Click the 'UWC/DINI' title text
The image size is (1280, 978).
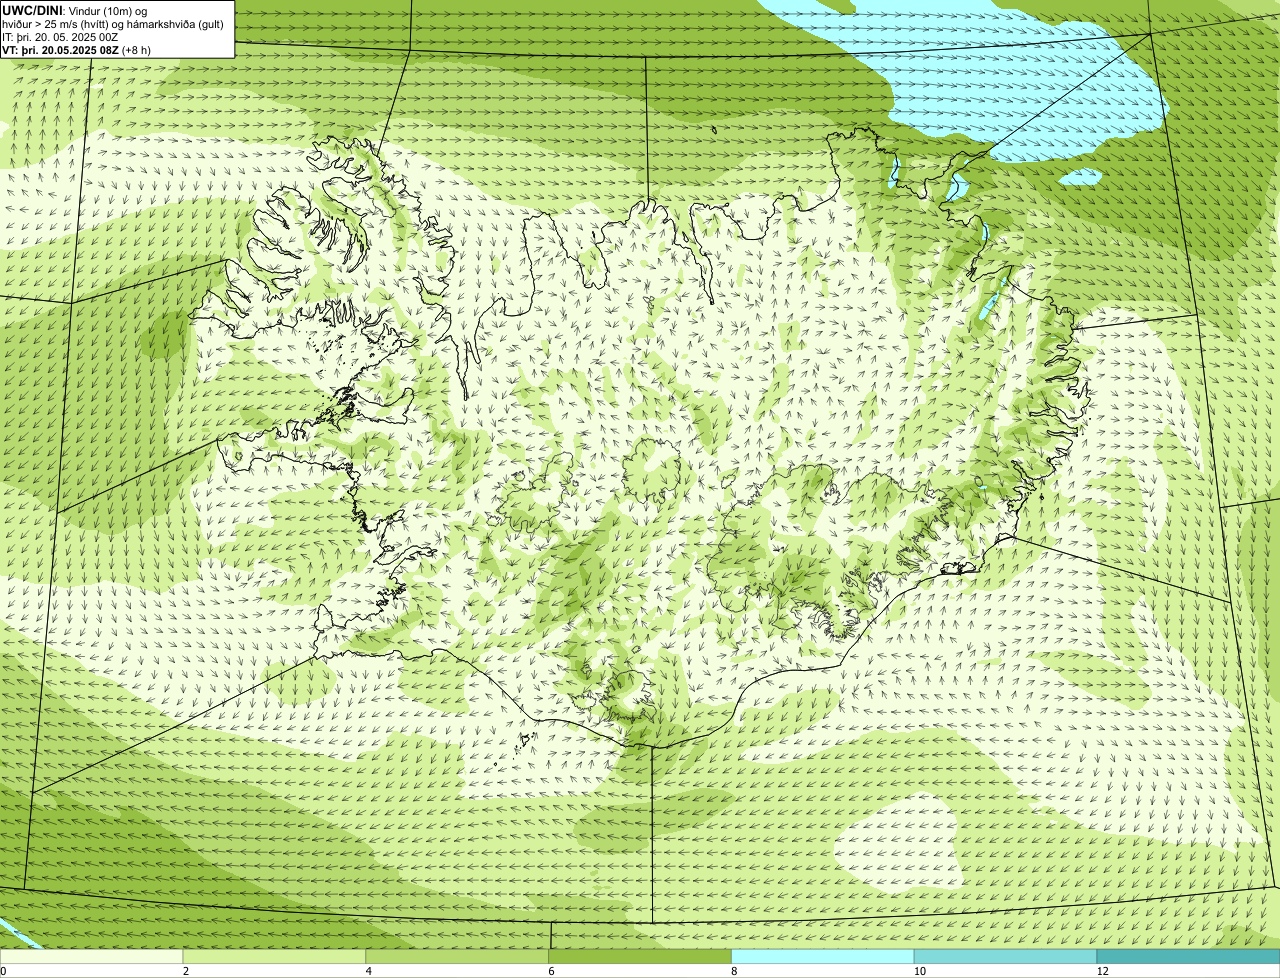coord(33,10)
